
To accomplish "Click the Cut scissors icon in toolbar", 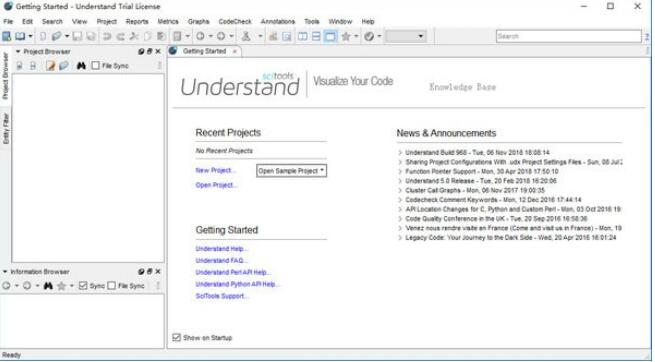I will 134,36.
